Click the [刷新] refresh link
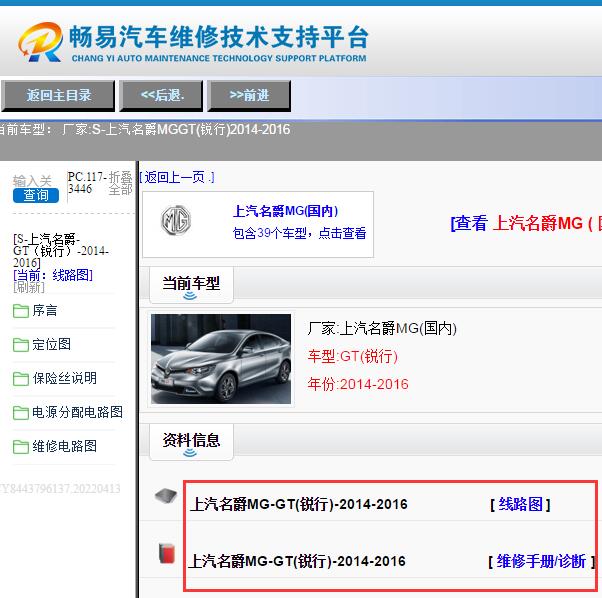602x598 pixels. 29,287
